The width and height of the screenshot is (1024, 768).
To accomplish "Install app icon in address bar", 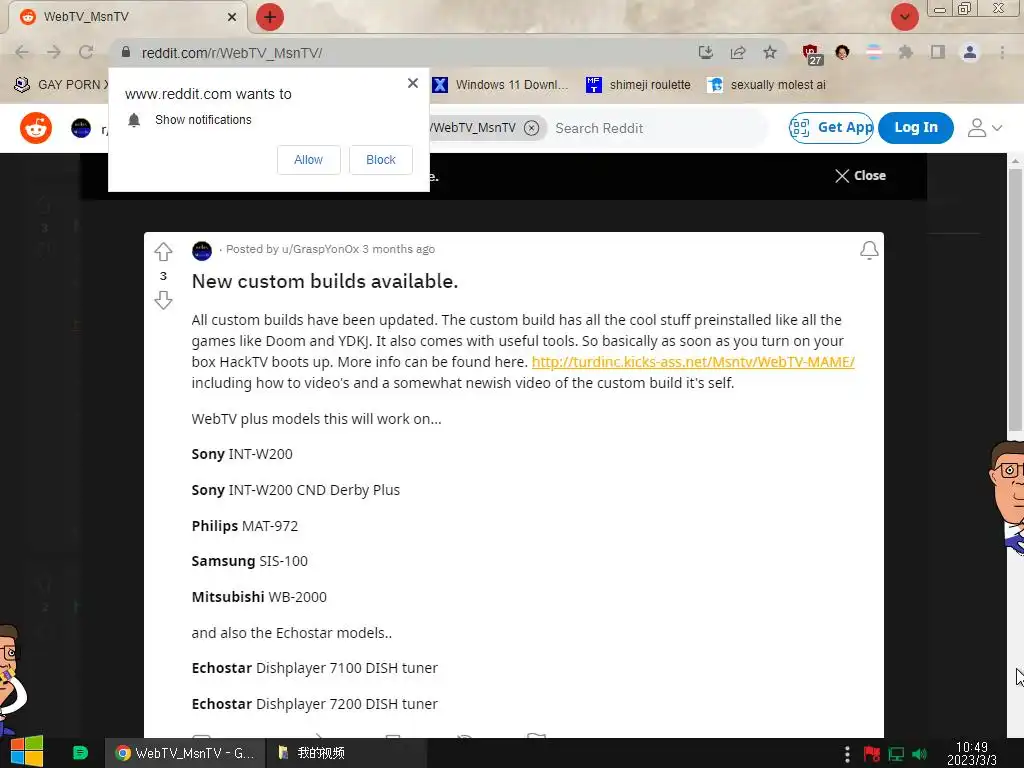I will tap(705, 52).
